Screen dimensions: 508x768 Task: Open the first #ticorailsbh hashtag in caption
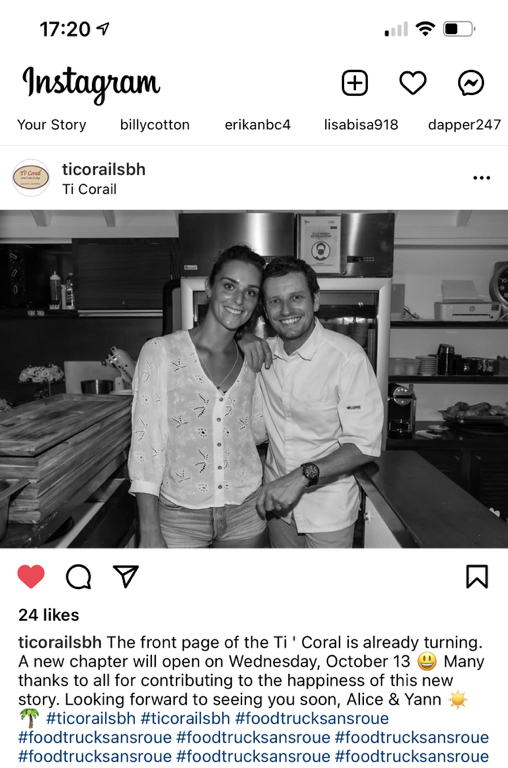(91, 719)
